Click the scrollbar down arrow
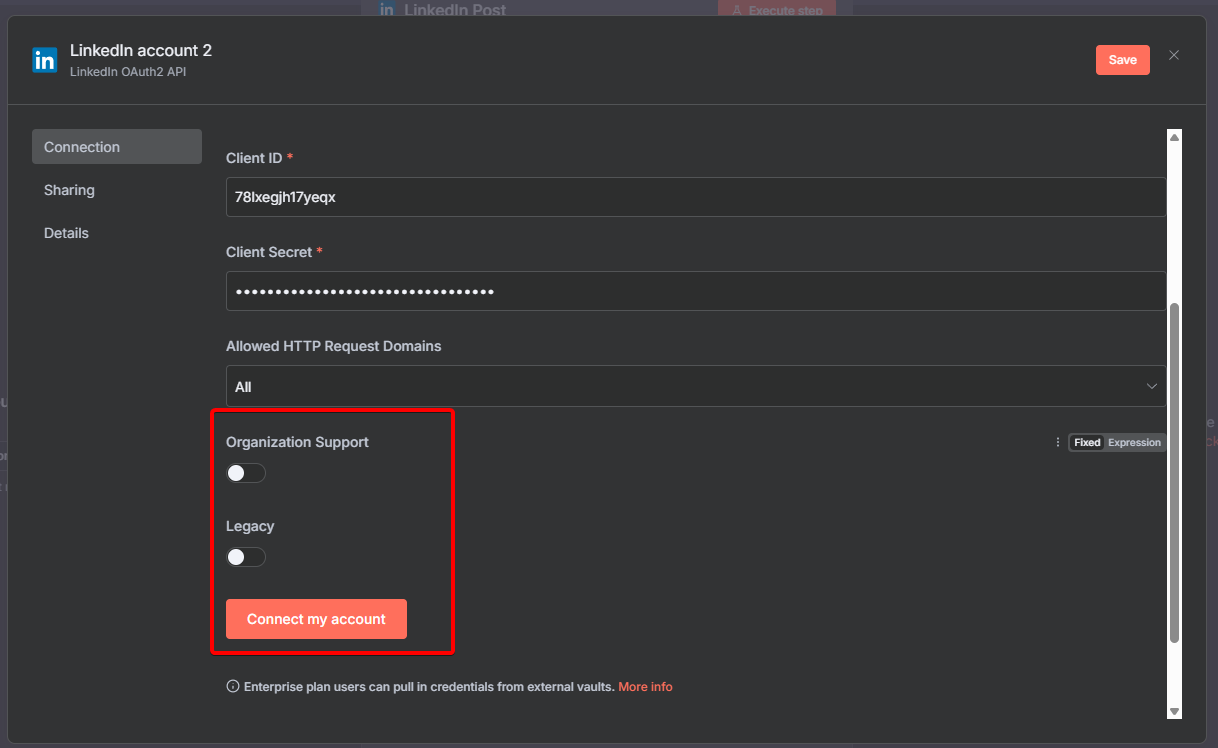 click(1175, 711)
